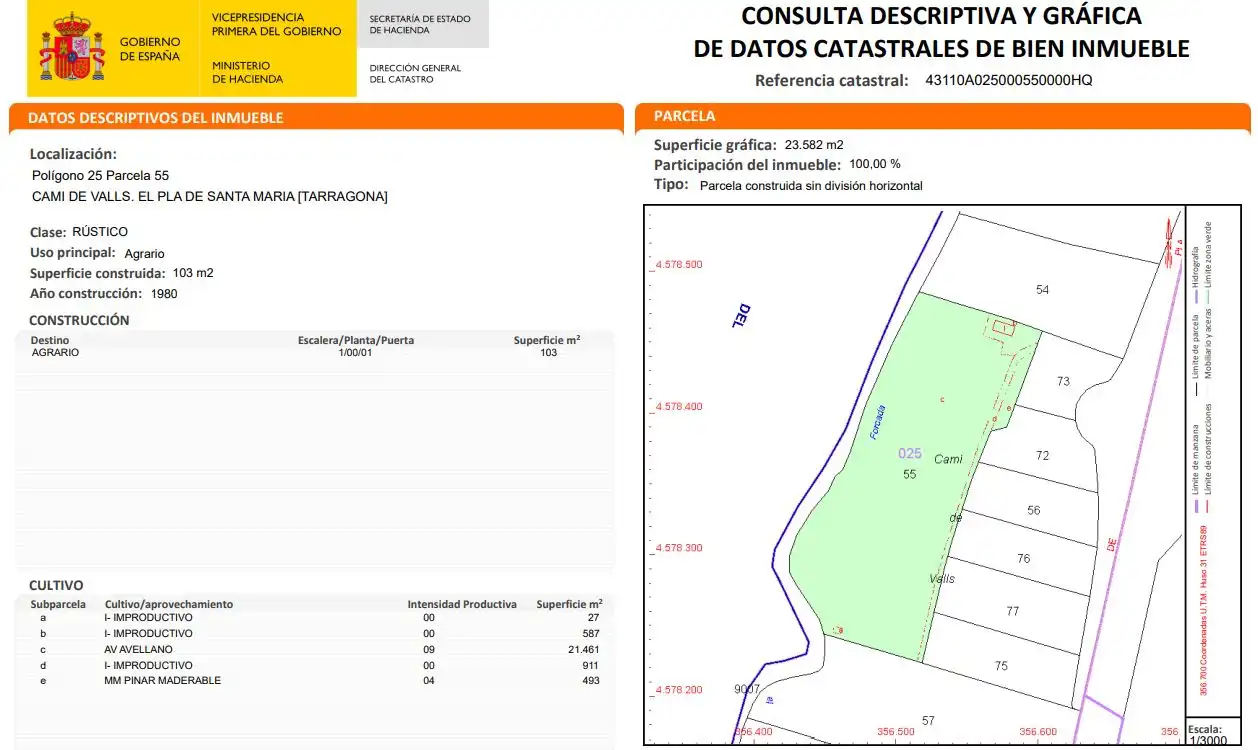Screen dimensions: 1258x750
Task: Select the 'AGRARIO' destino row entry
Action: coord(55,353)
